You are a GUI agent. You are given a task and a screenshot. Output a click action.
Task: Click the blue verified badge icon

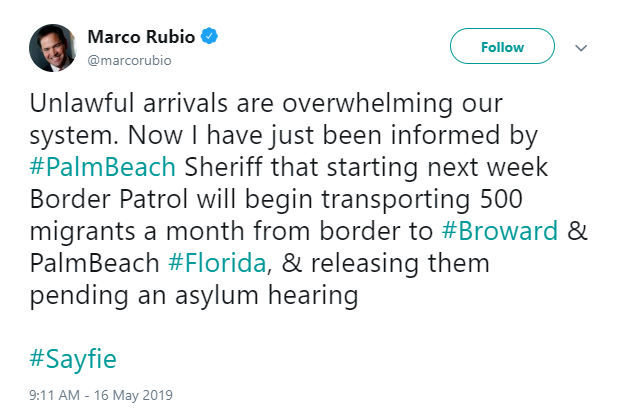coord(210,39)
